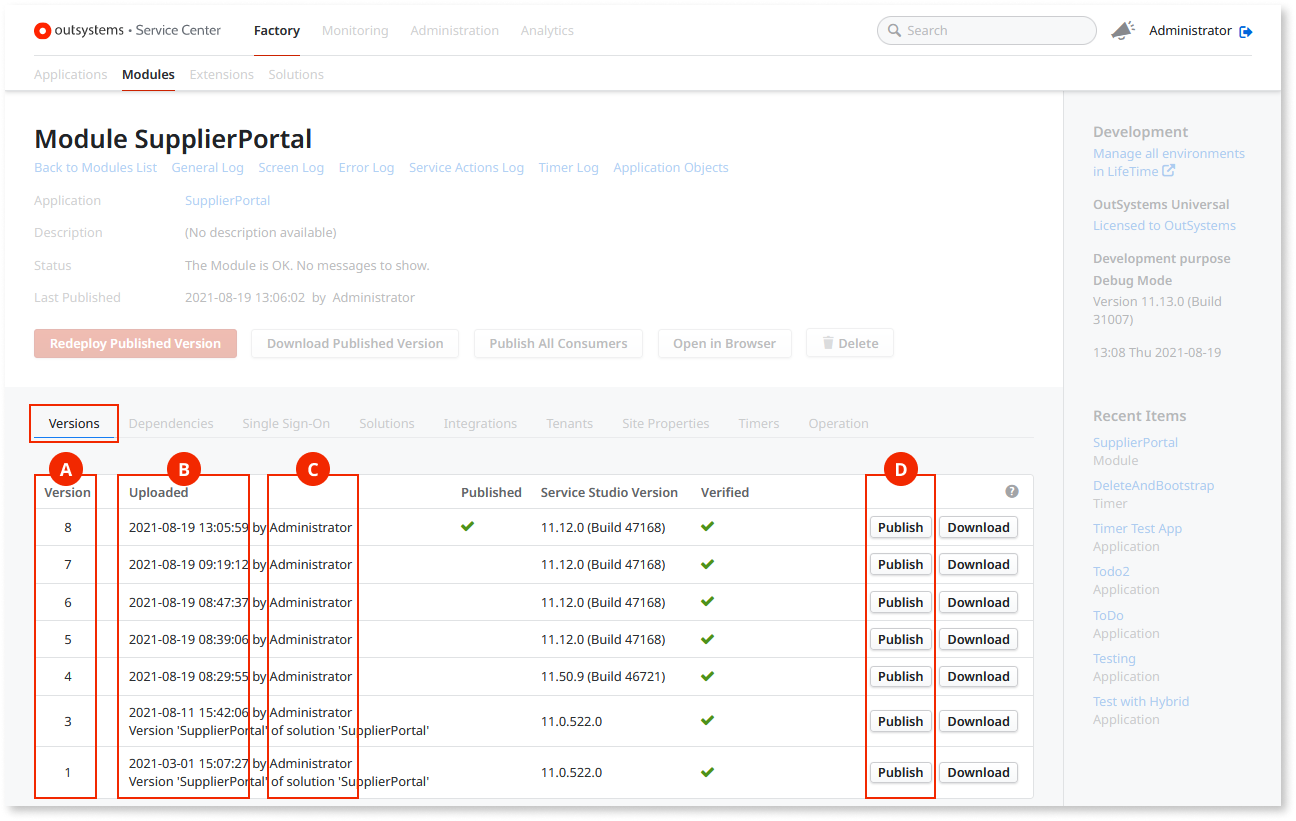1296x821 pixels.
Task: Click the published checkmark on version 8 row
Action: pyautogui.click(x=467, y=525)
